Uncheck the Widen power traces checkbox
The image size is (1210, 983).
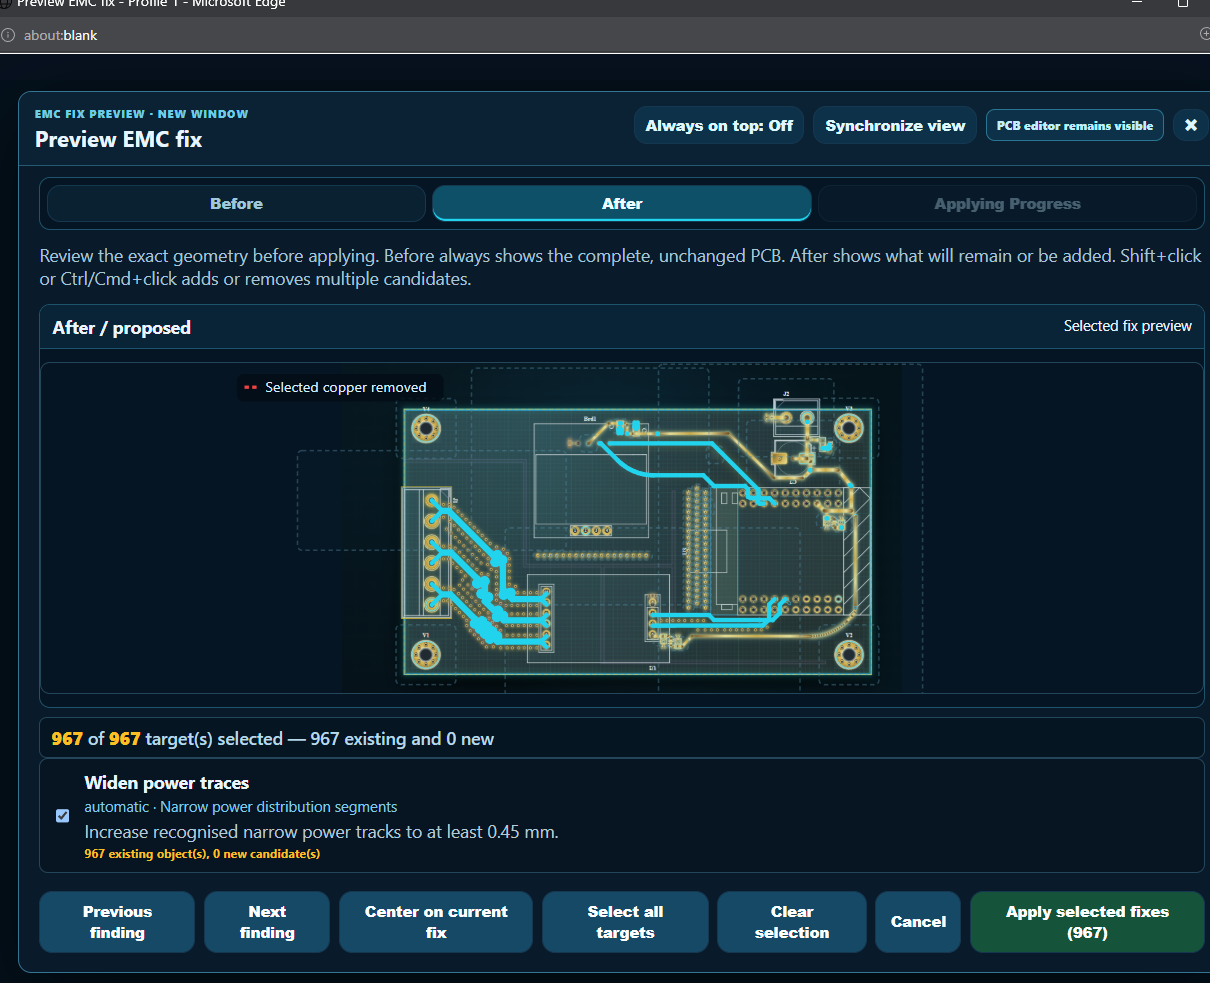pos(63,816)
